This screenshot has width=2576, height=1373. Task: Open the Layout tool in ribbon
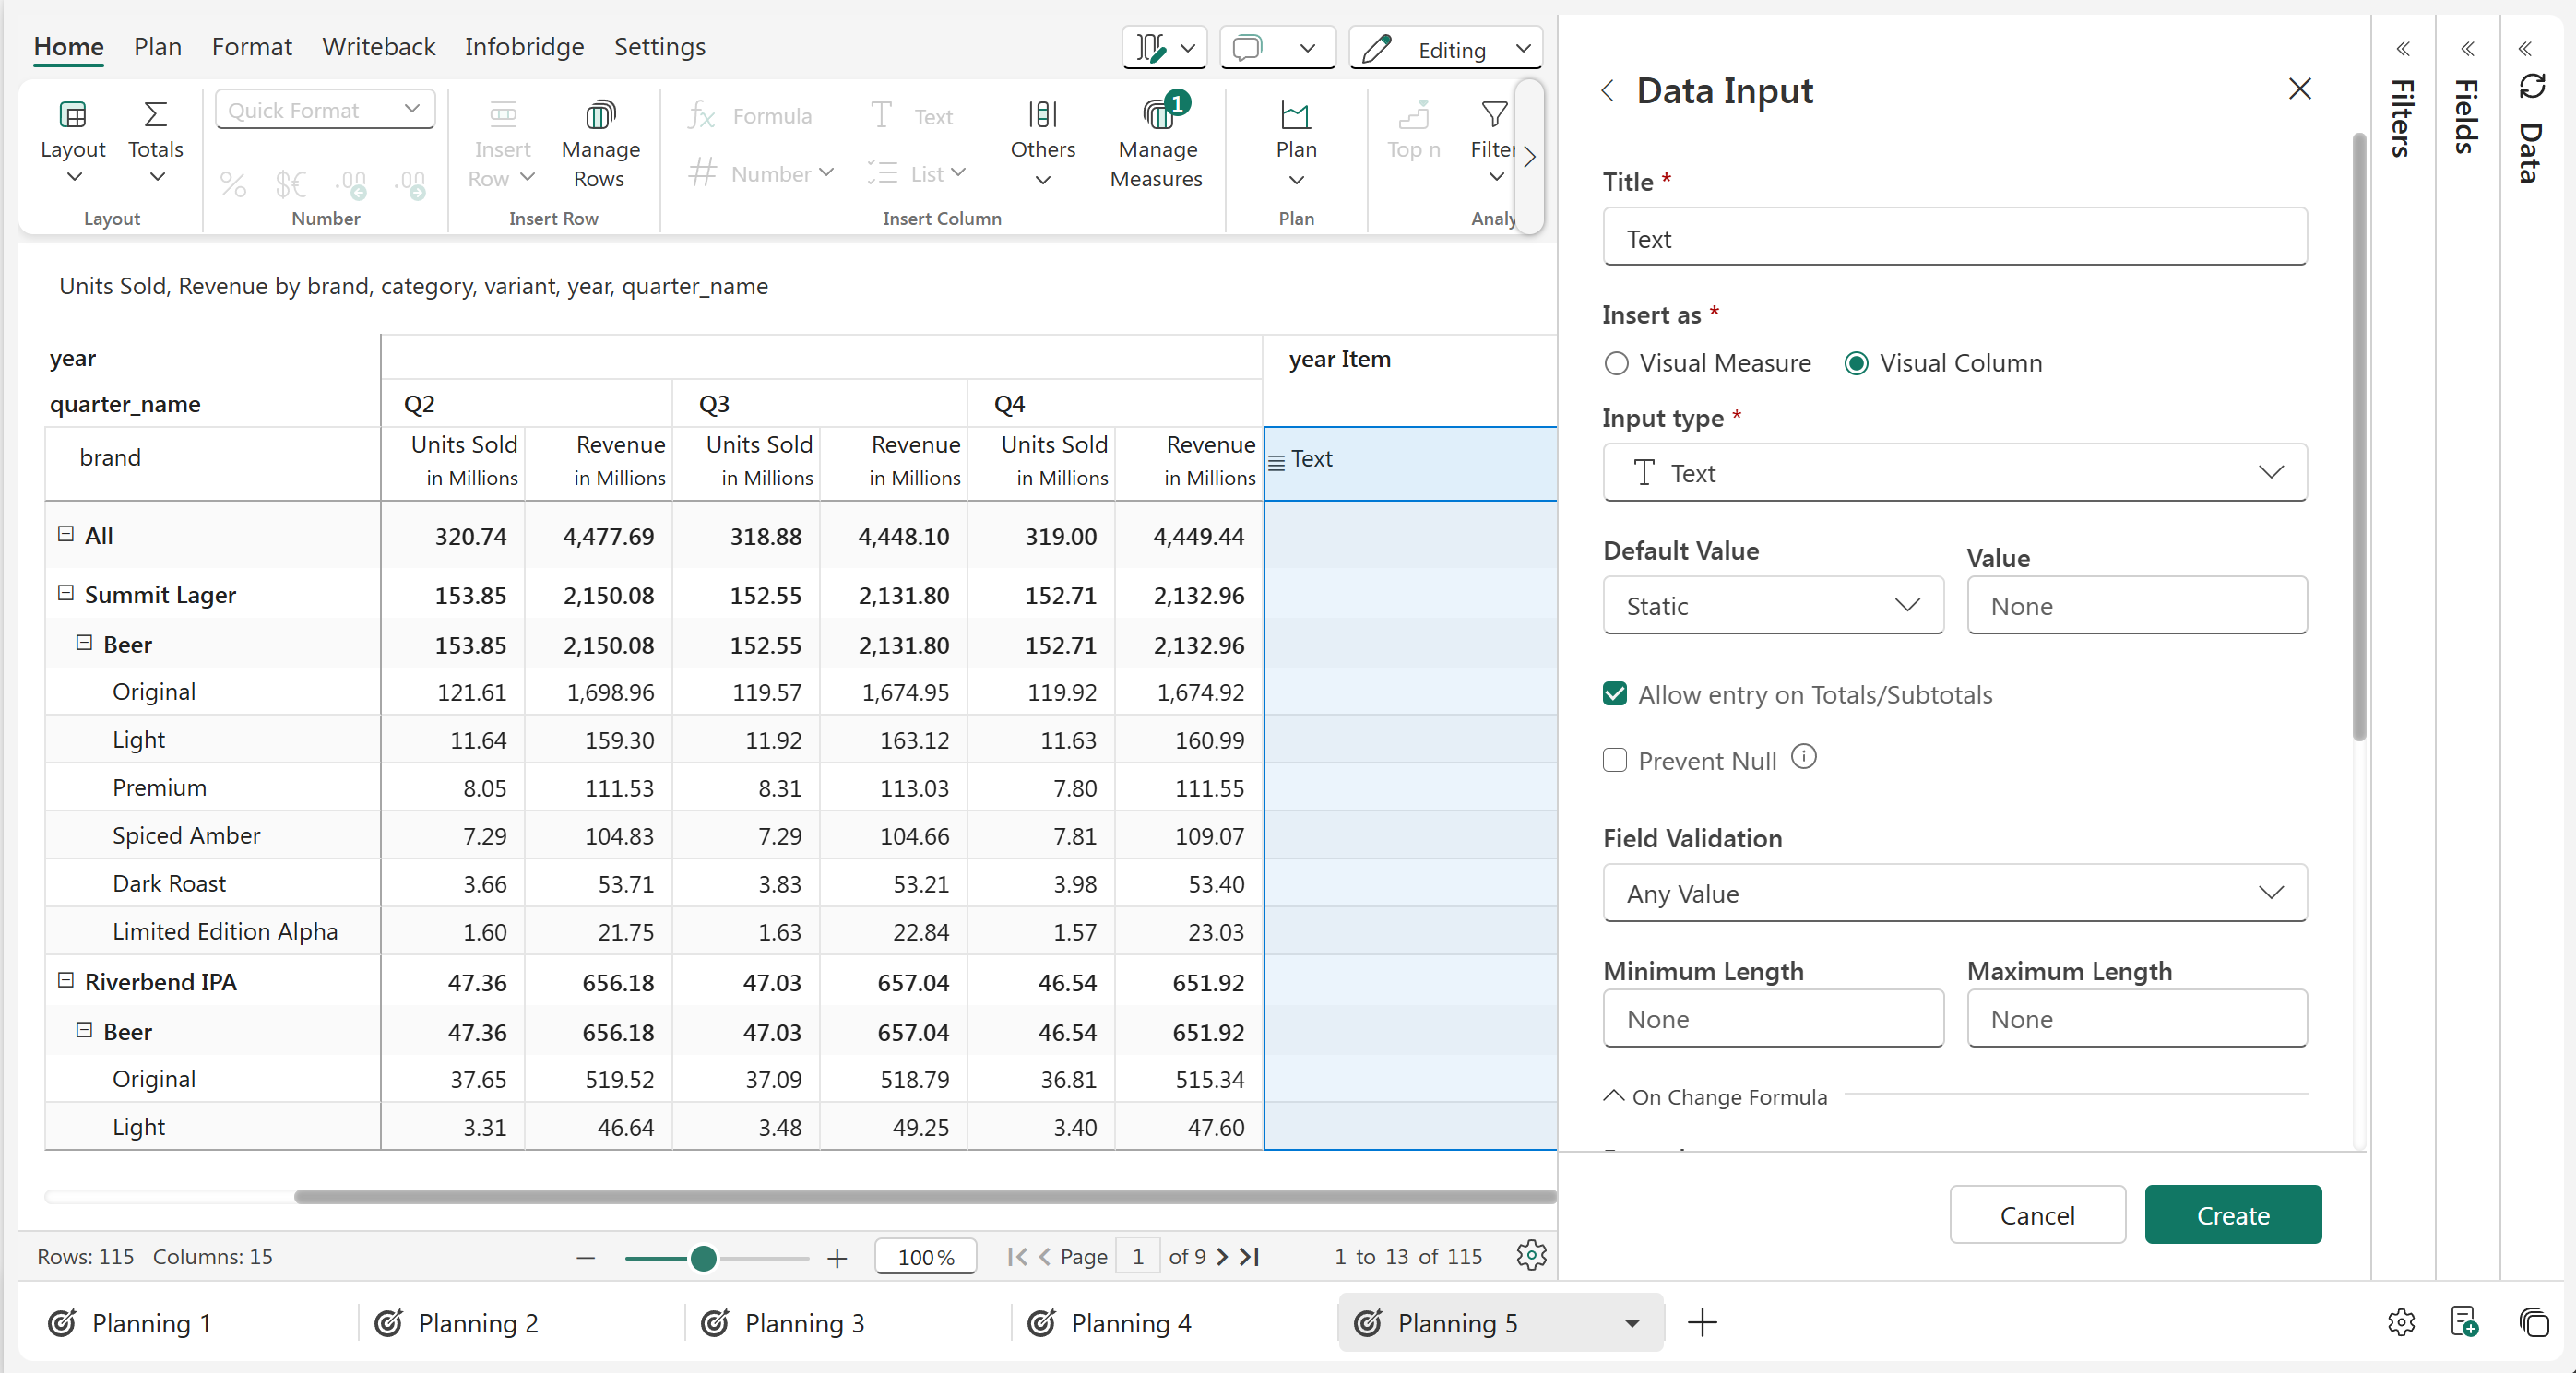point(72,140)
